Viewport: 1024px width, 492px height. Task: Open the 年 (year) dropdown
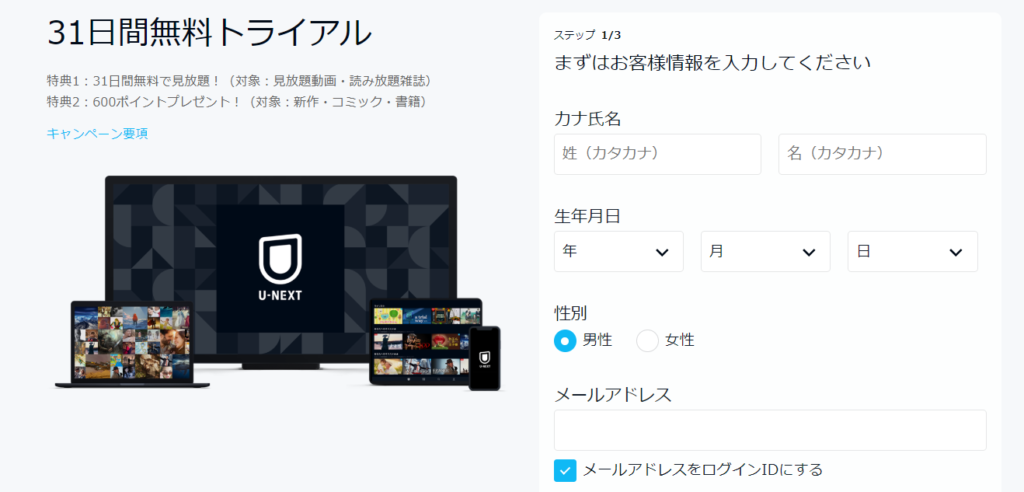618,251
